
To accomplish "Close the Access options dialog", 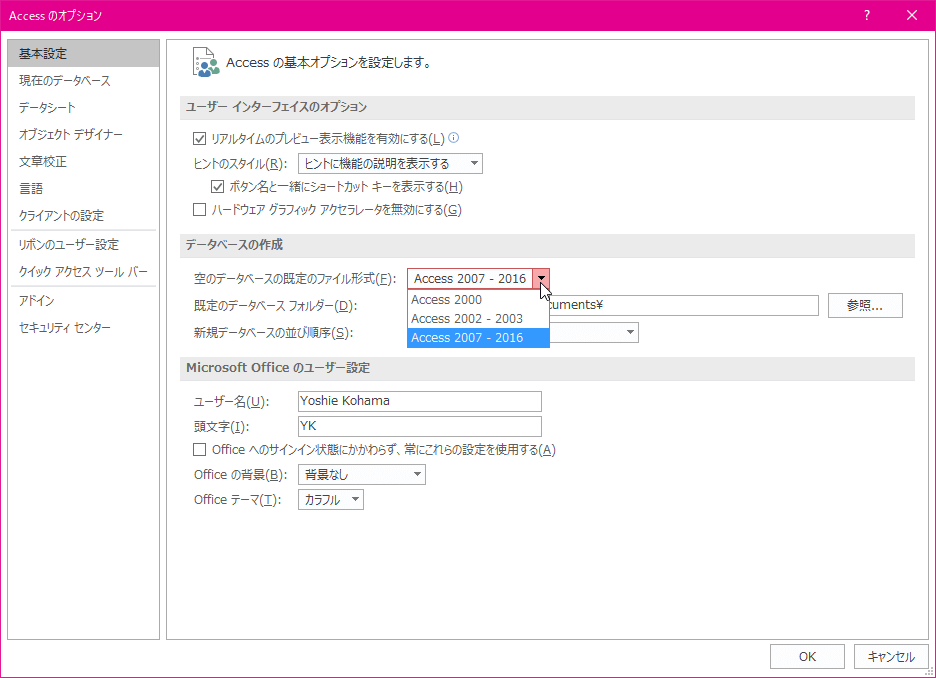I will point(912,16).
